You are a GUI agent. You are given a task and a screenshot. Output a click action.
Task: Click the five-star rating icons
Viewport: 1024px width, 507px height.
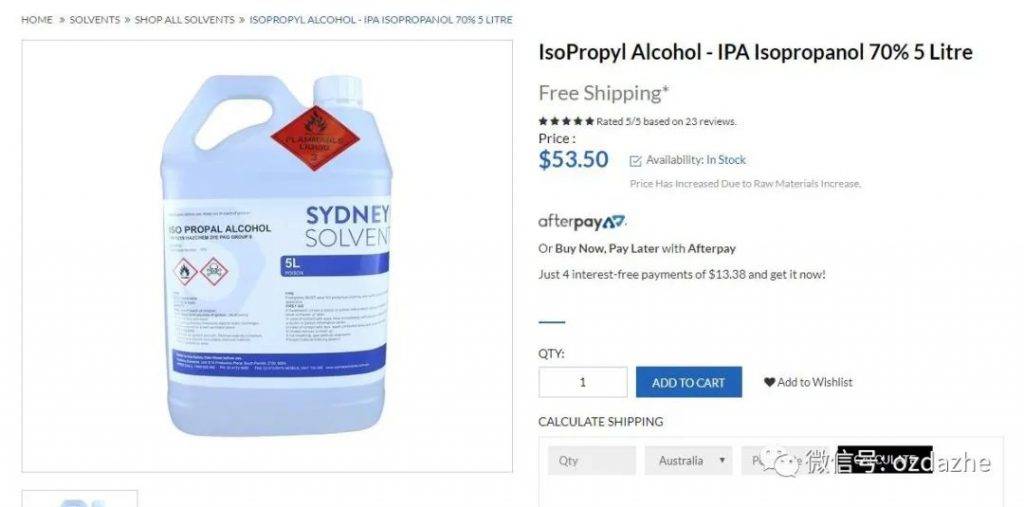(x=566, y=121)
